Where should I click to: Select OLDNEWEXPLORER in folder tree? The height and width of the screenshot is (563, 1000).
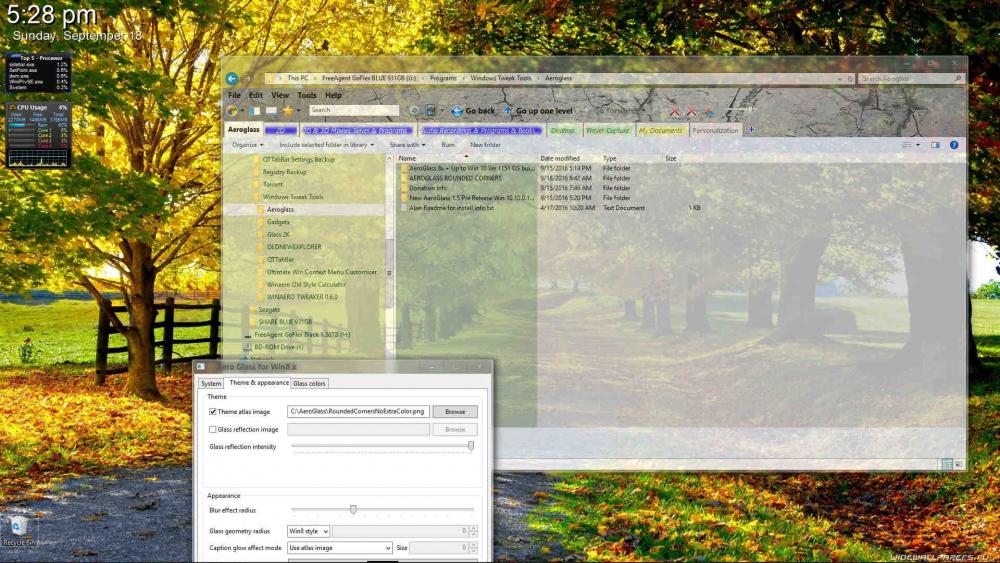[294, 247]
